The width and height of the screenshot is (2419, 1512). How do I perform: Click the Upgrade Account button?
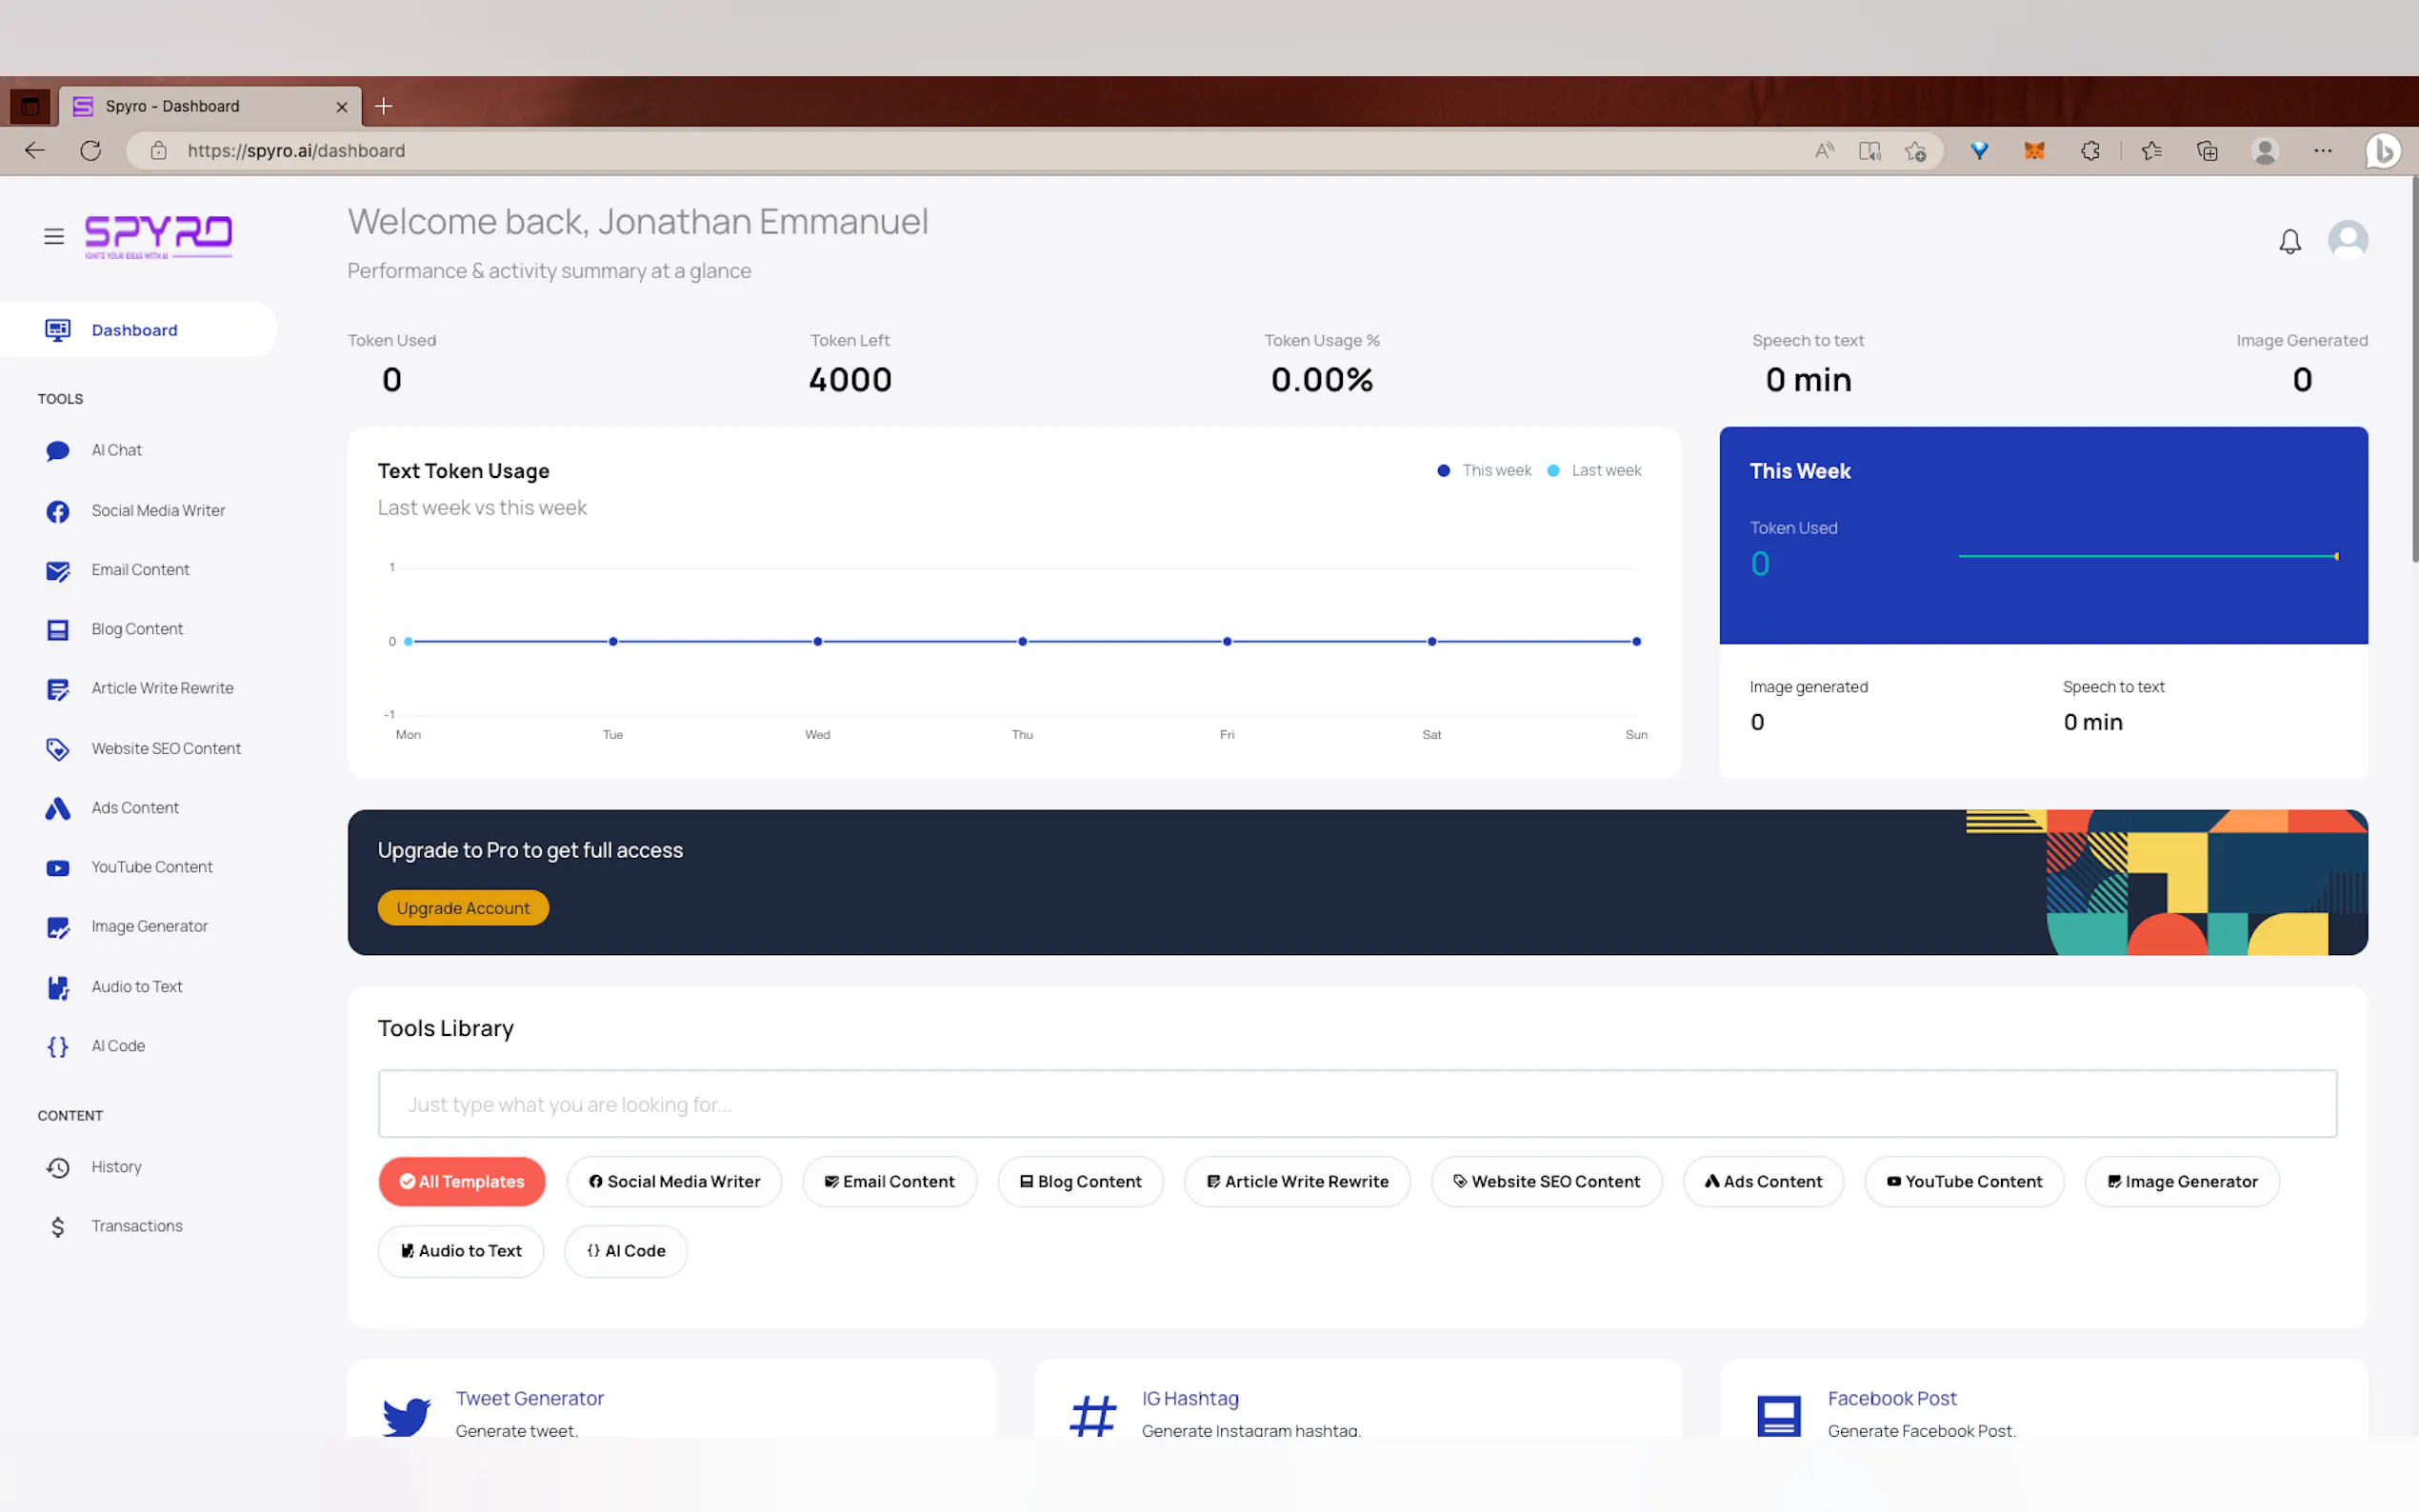(462, 907)
